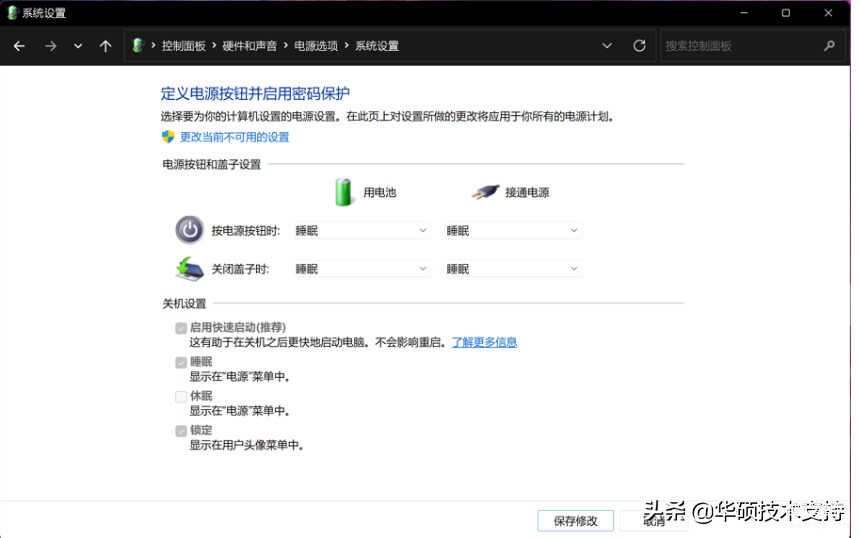The image size is (860, 538).
Task: Click 取消 button
Action: coord(654,521)
